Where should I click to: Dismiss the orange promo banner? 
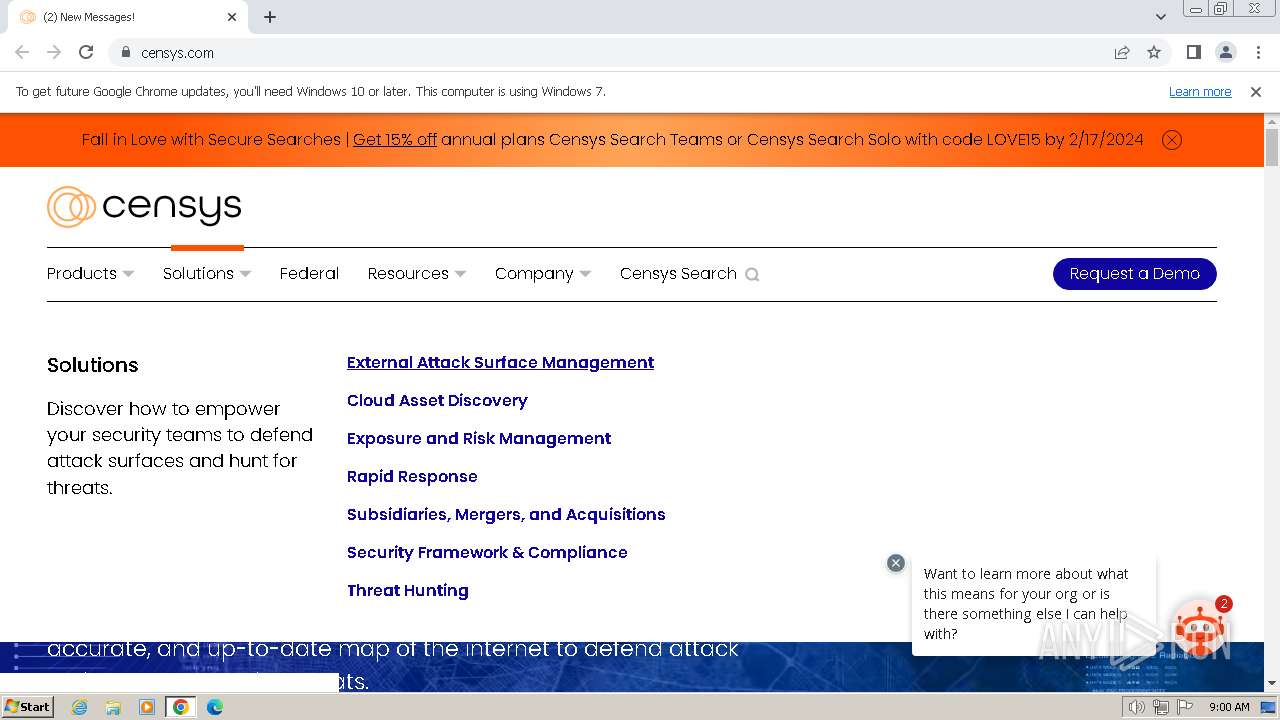tap(1172, 140)
